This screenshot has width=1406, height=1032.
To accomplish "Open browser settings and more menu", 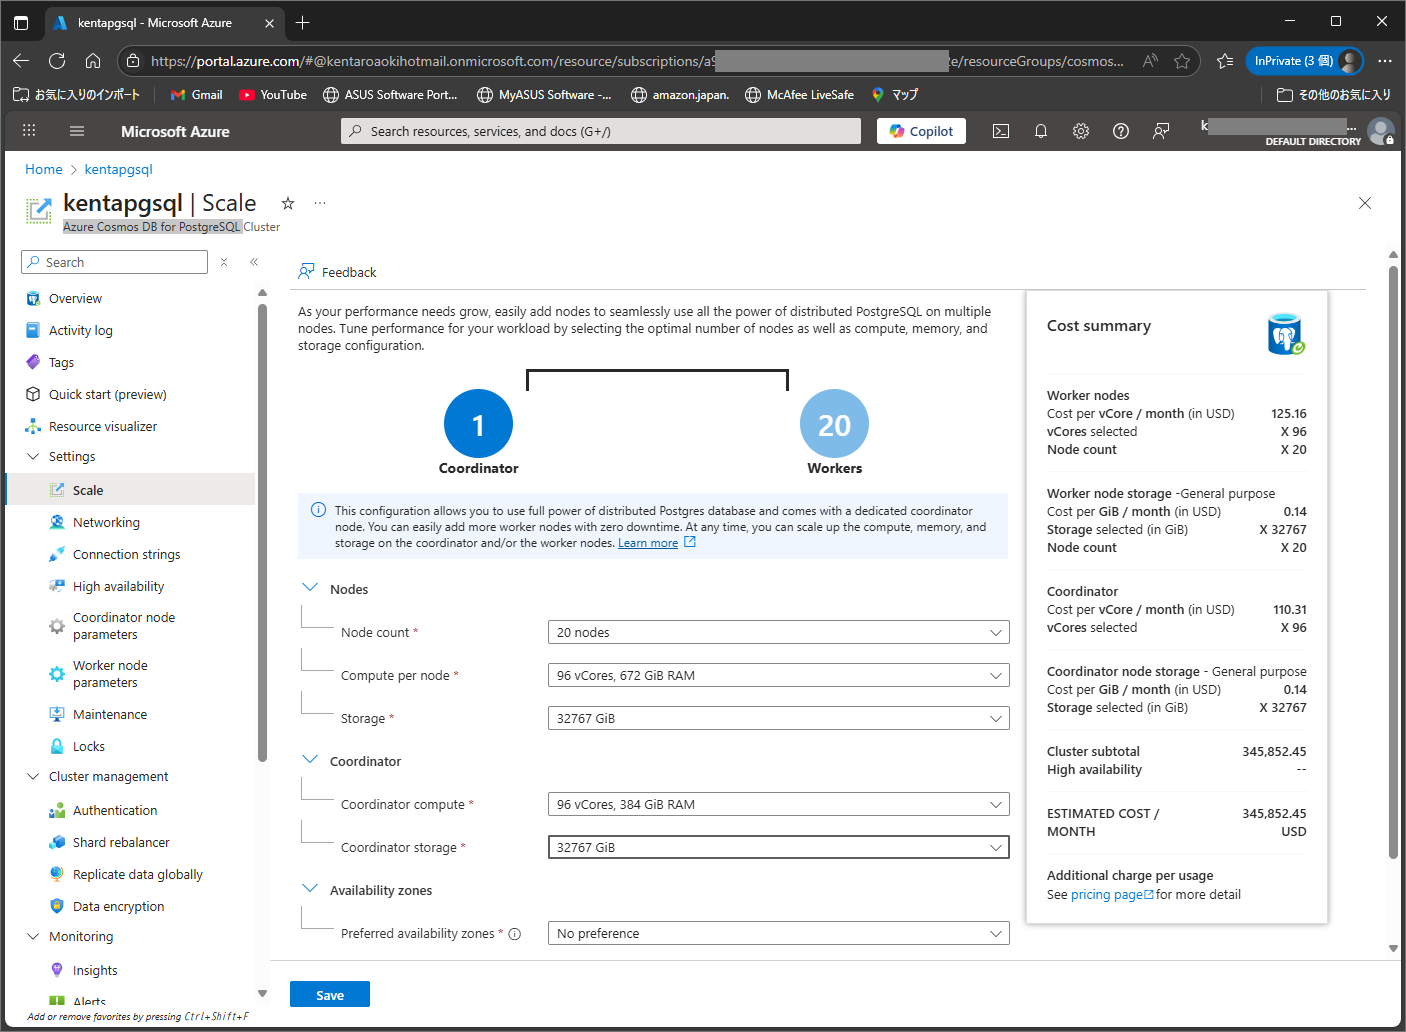I will [x=1385, y=61].
